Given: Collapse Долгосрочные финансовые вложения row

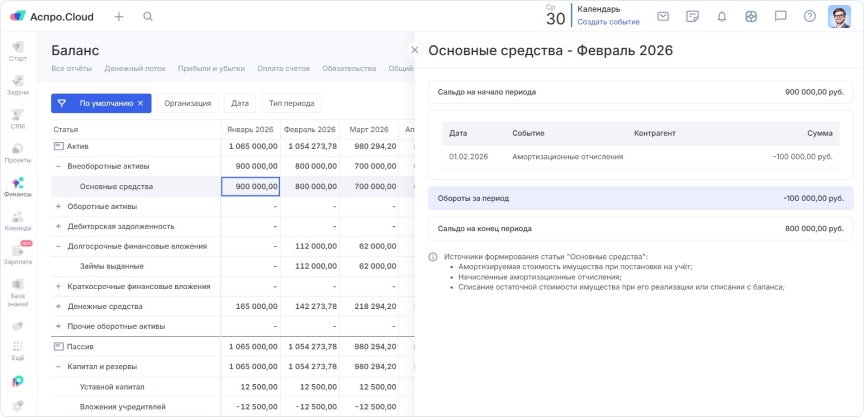Looking at the screenshot, I should [58, 246].
